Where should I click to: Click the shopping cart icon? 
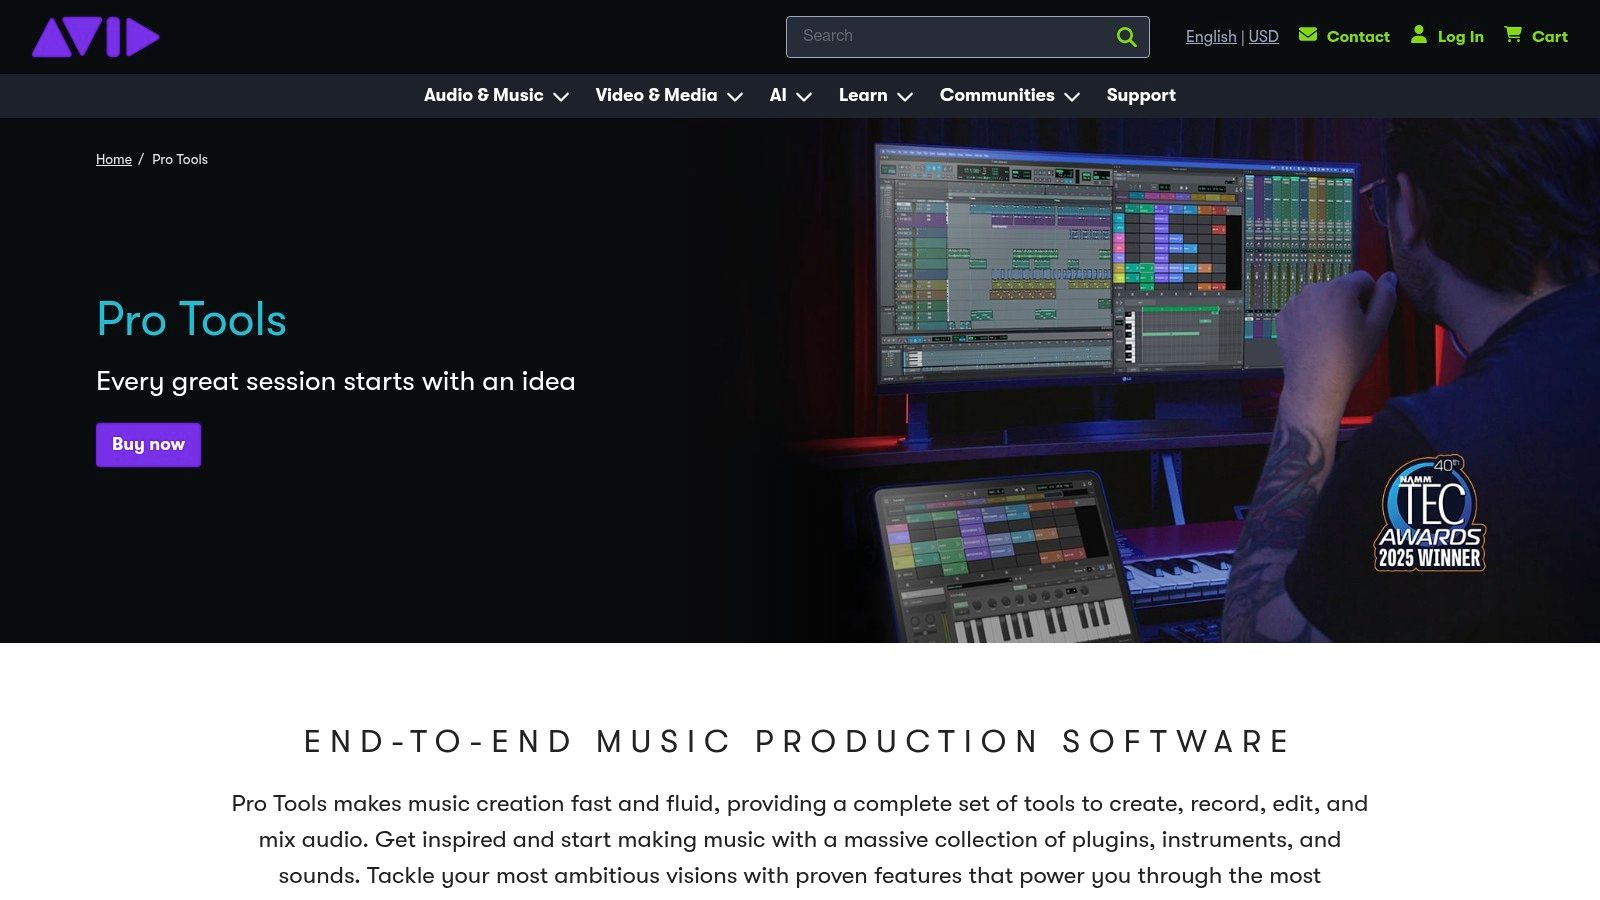[1513, 35]
